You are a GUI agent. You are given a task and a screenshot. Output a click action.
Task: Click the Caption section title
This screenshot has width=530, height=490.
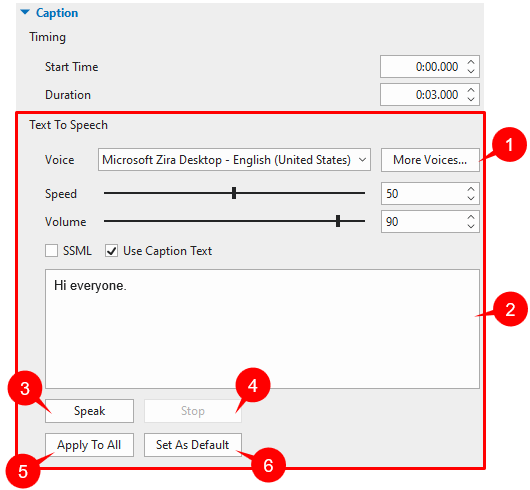point(57,13)
